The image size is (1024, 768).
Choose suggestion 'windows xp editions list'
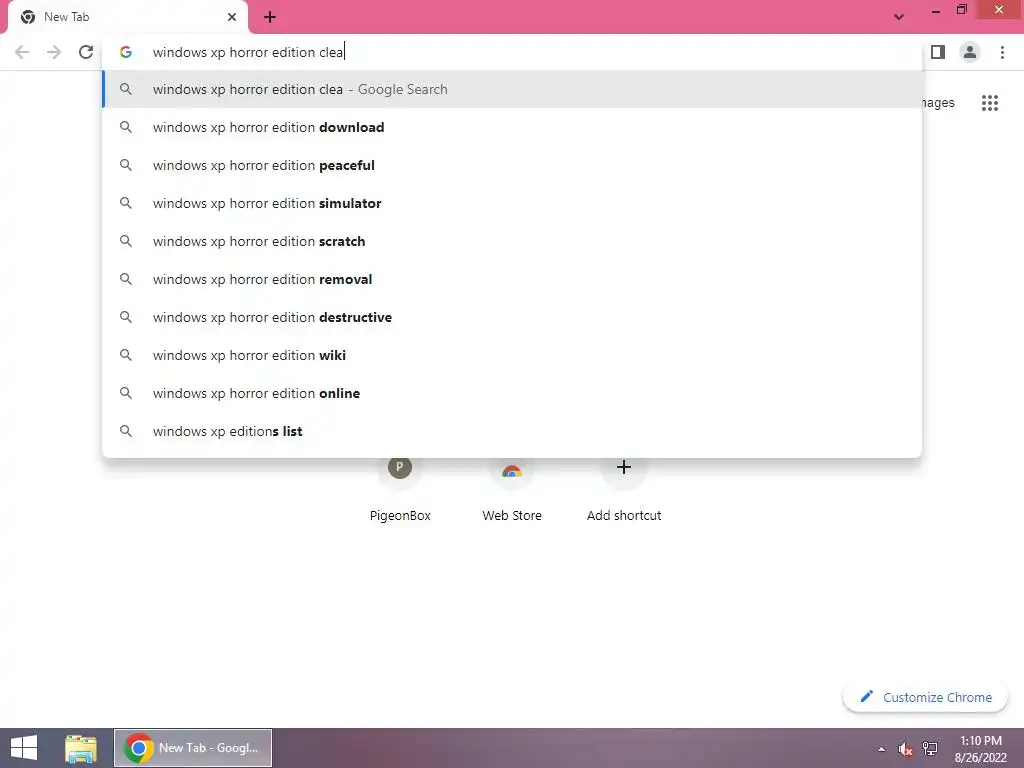pos(512,431)
